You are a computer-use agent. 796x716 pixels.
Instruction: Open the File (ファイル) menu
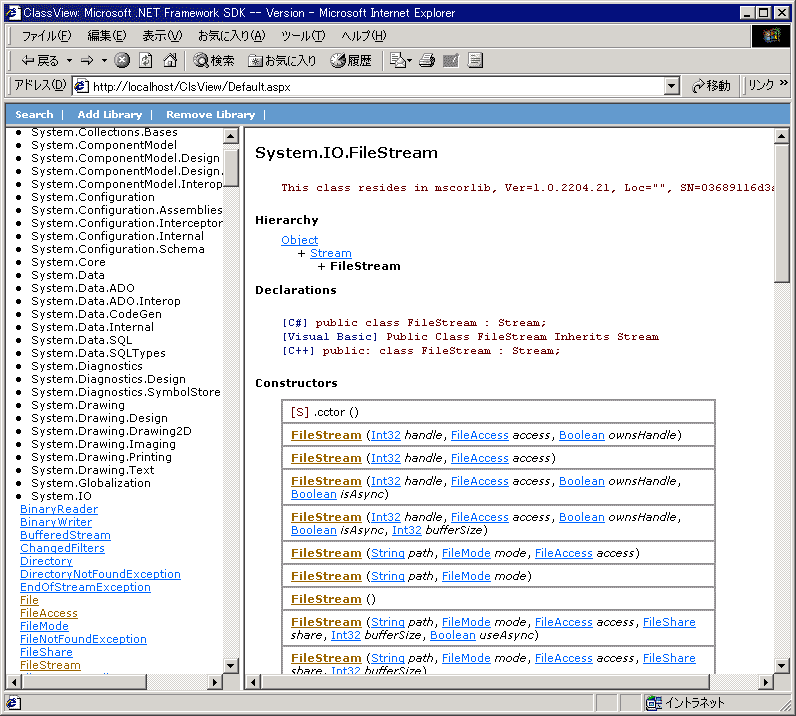coord(46,36)
